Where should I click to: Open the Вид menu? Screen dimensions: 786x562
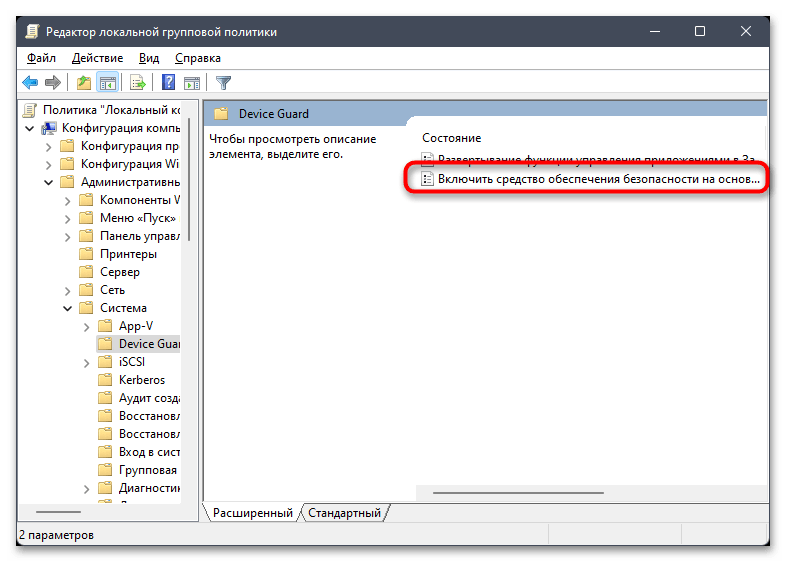point(149,58)
